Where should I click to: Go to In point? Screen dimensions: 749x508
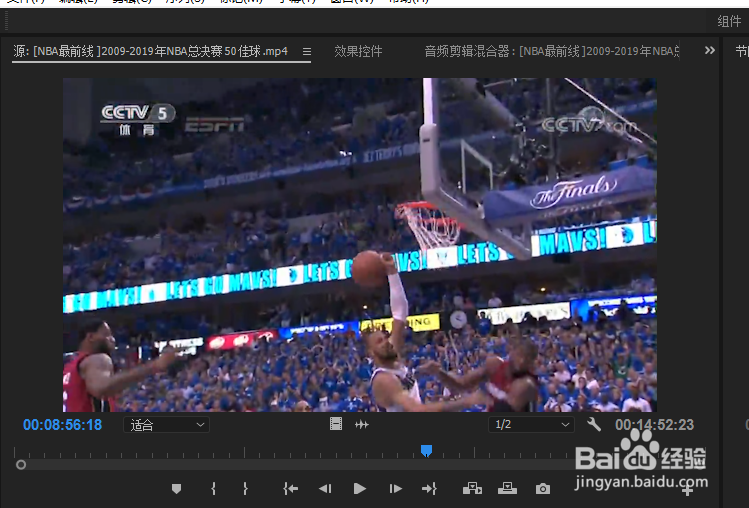(290, 488)
